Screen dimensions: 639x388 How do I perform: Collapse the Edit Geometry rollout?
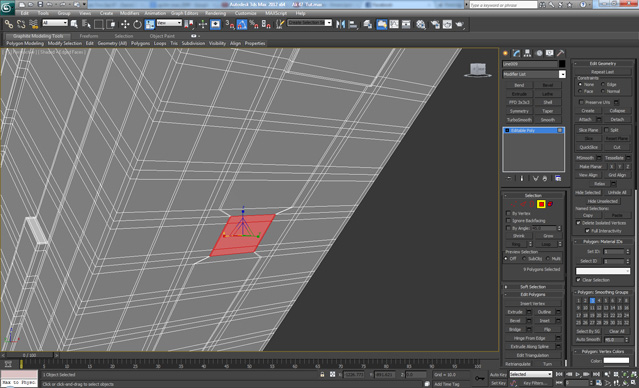pos(603,64)
